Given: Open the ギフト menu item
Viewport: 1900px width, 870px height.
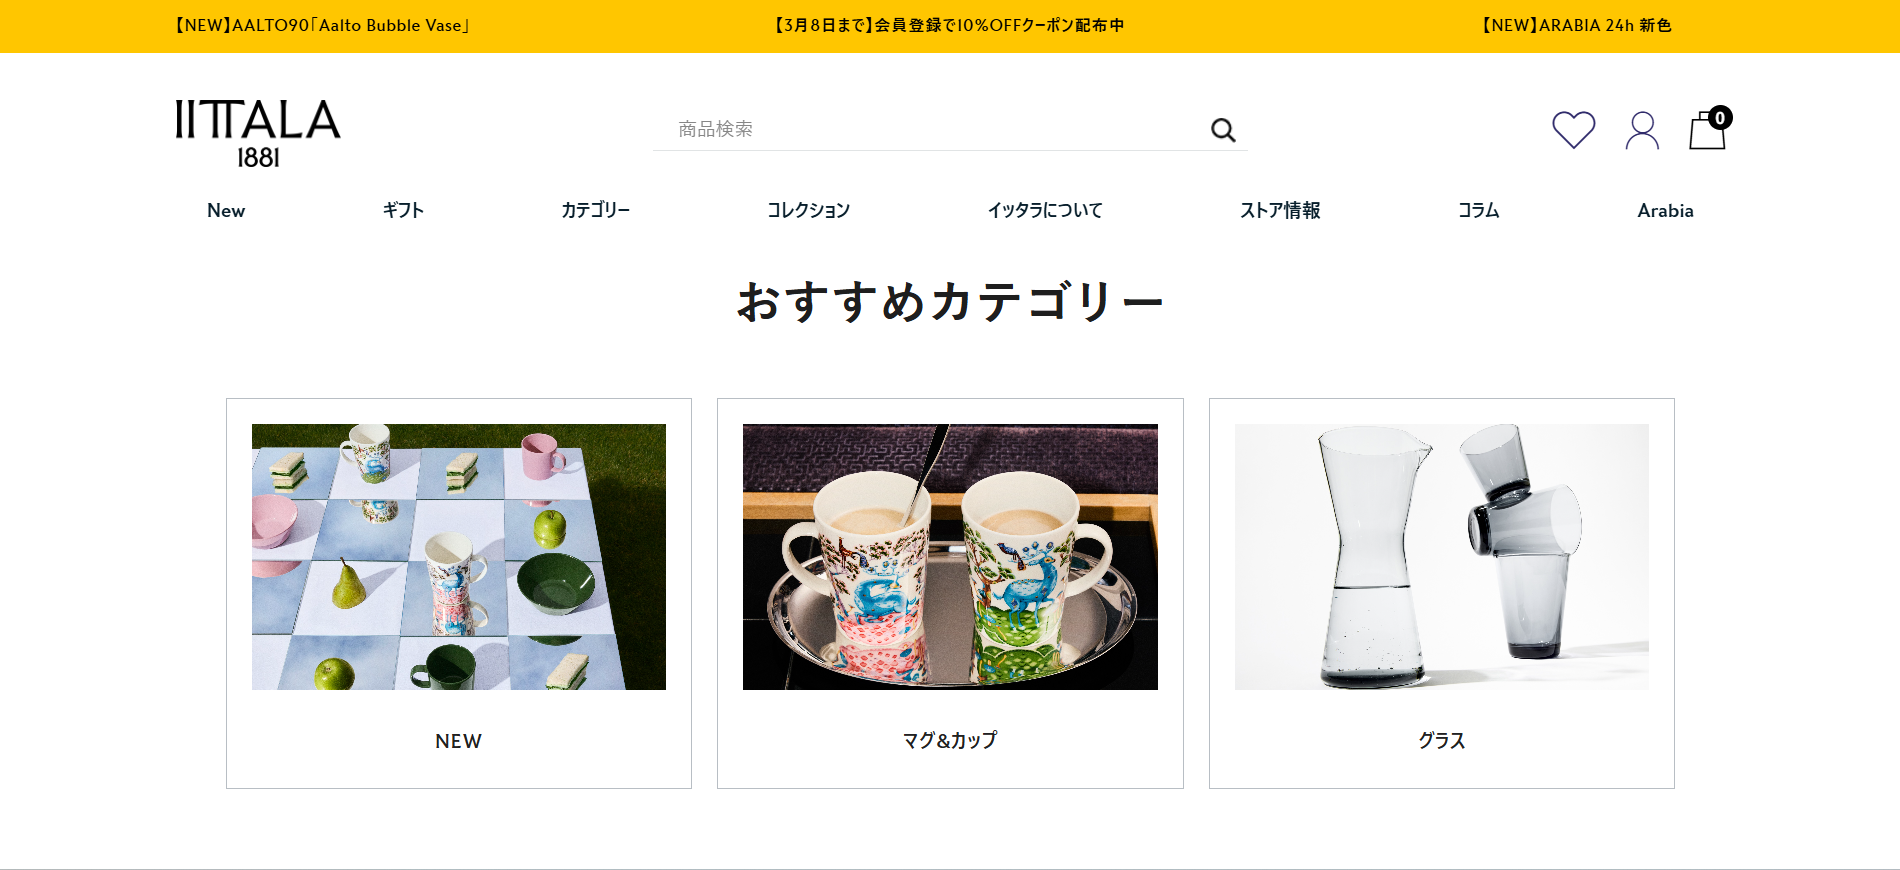Looking at the screenshot, I should [x=403, y=210].
